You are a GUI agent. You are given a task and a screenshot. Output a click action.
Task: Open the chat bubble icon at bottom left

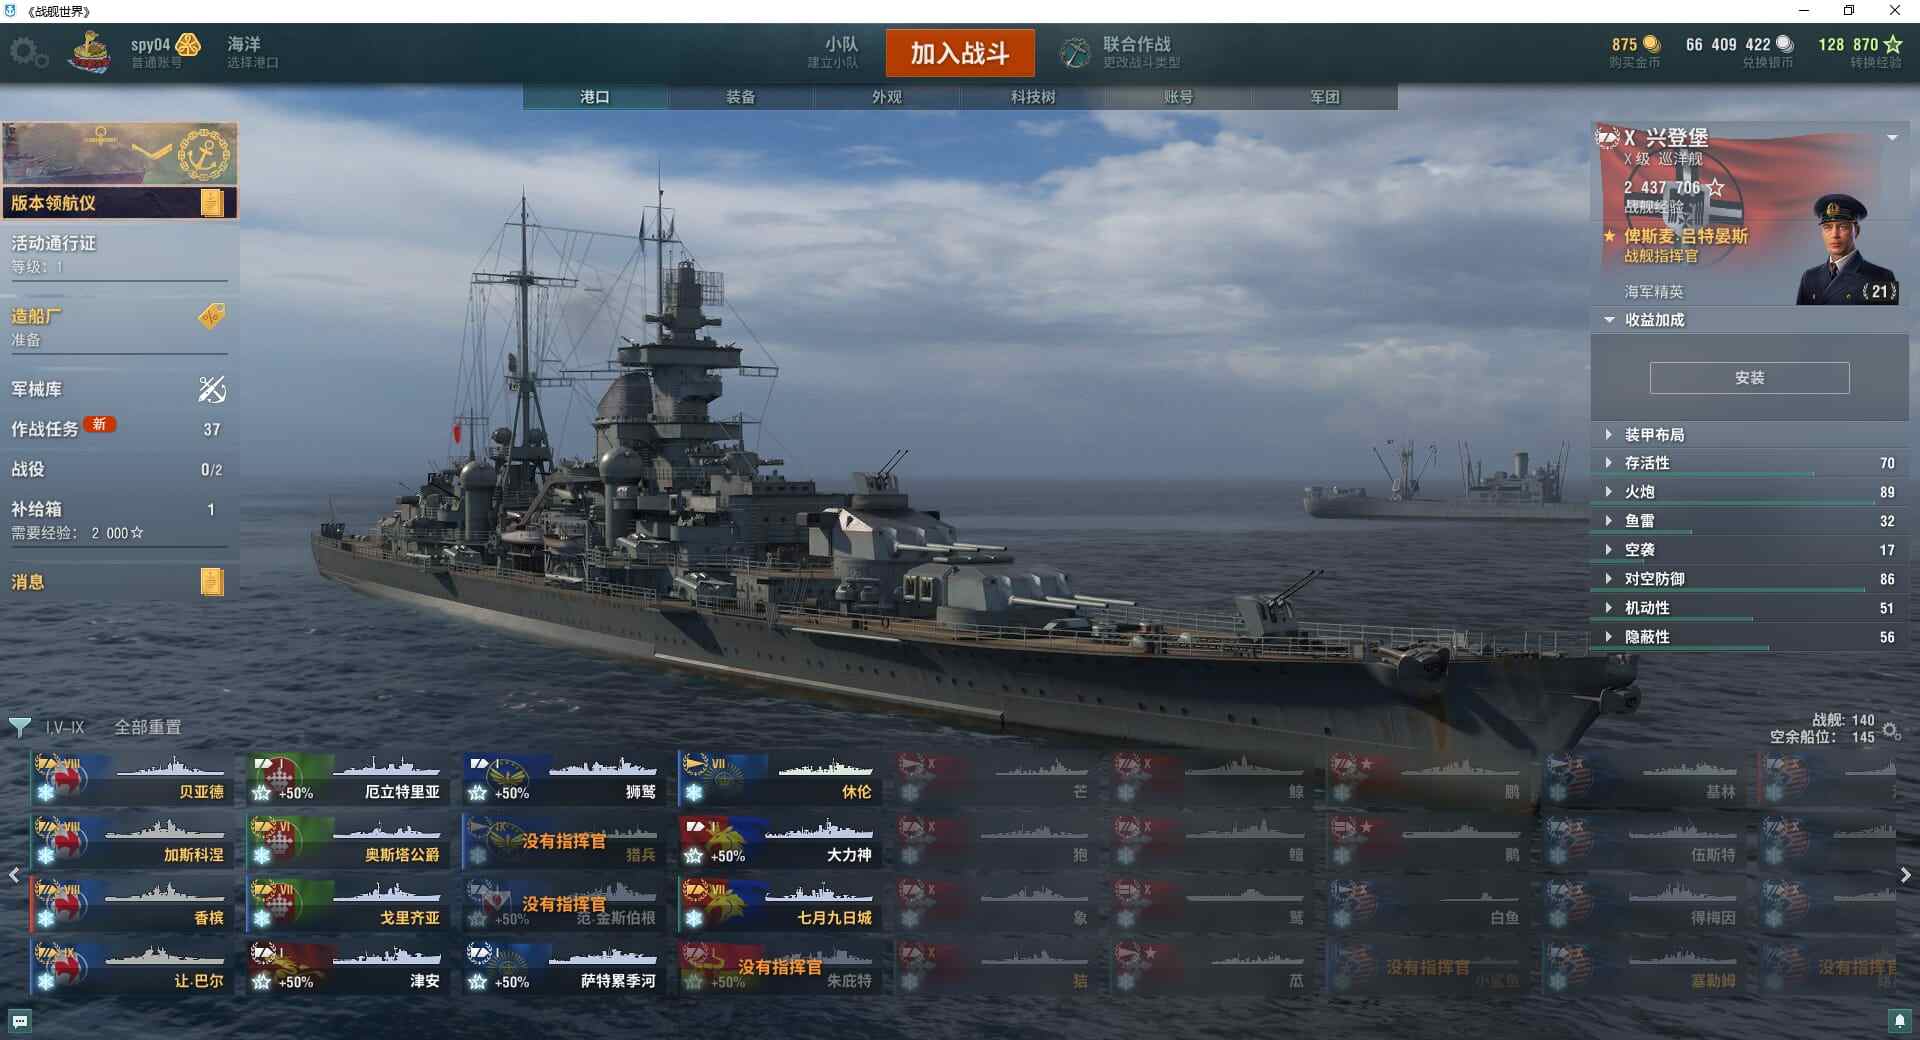coord(20,1021)
